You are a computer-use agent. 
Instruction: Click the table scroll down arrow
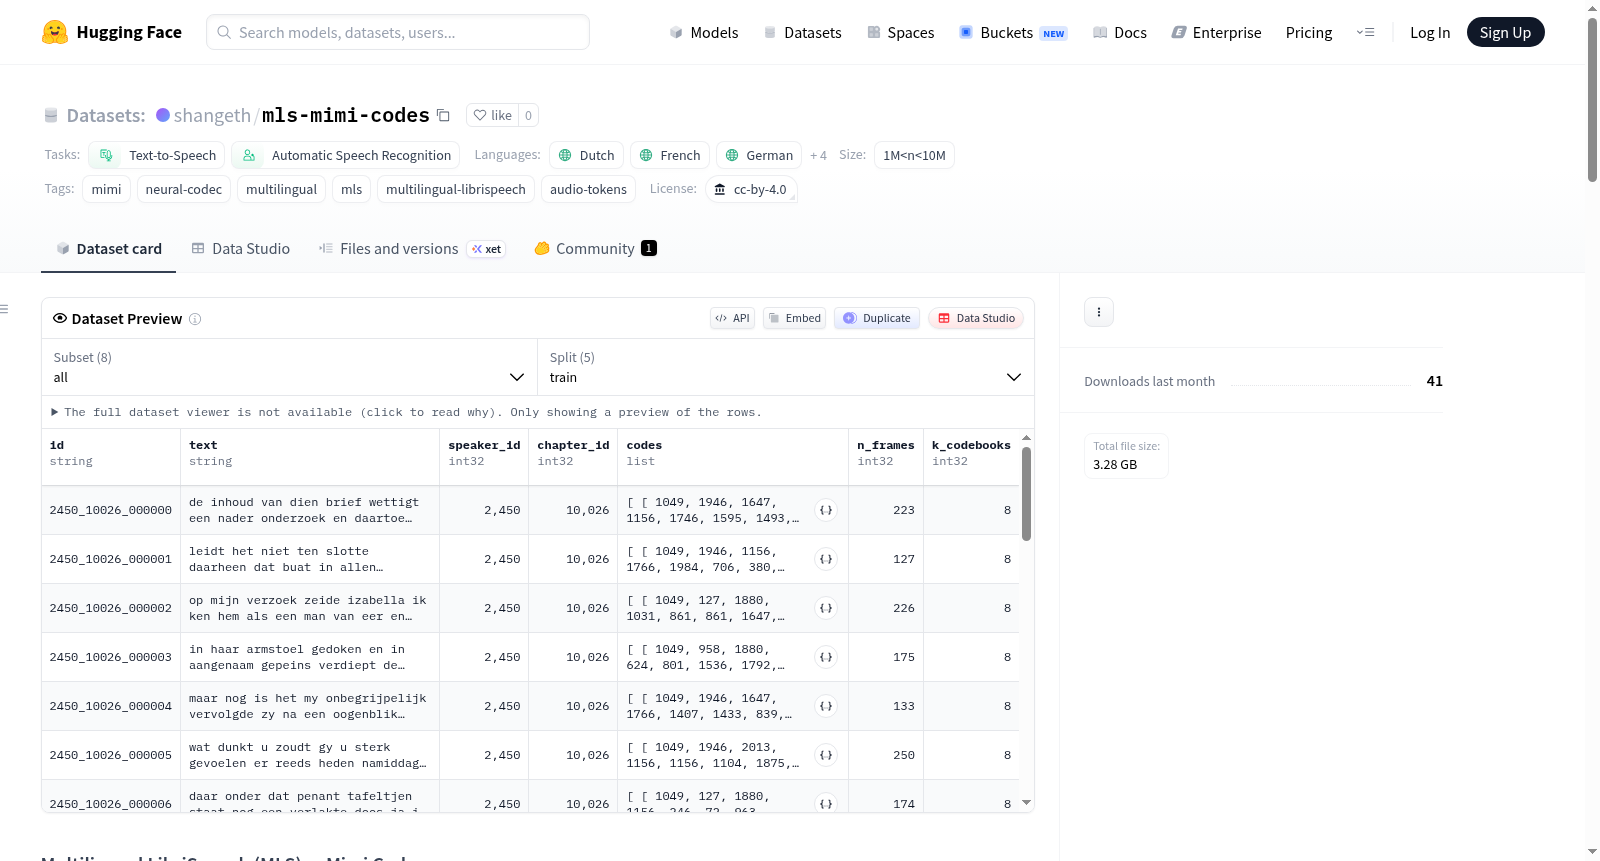(1026, 803)
